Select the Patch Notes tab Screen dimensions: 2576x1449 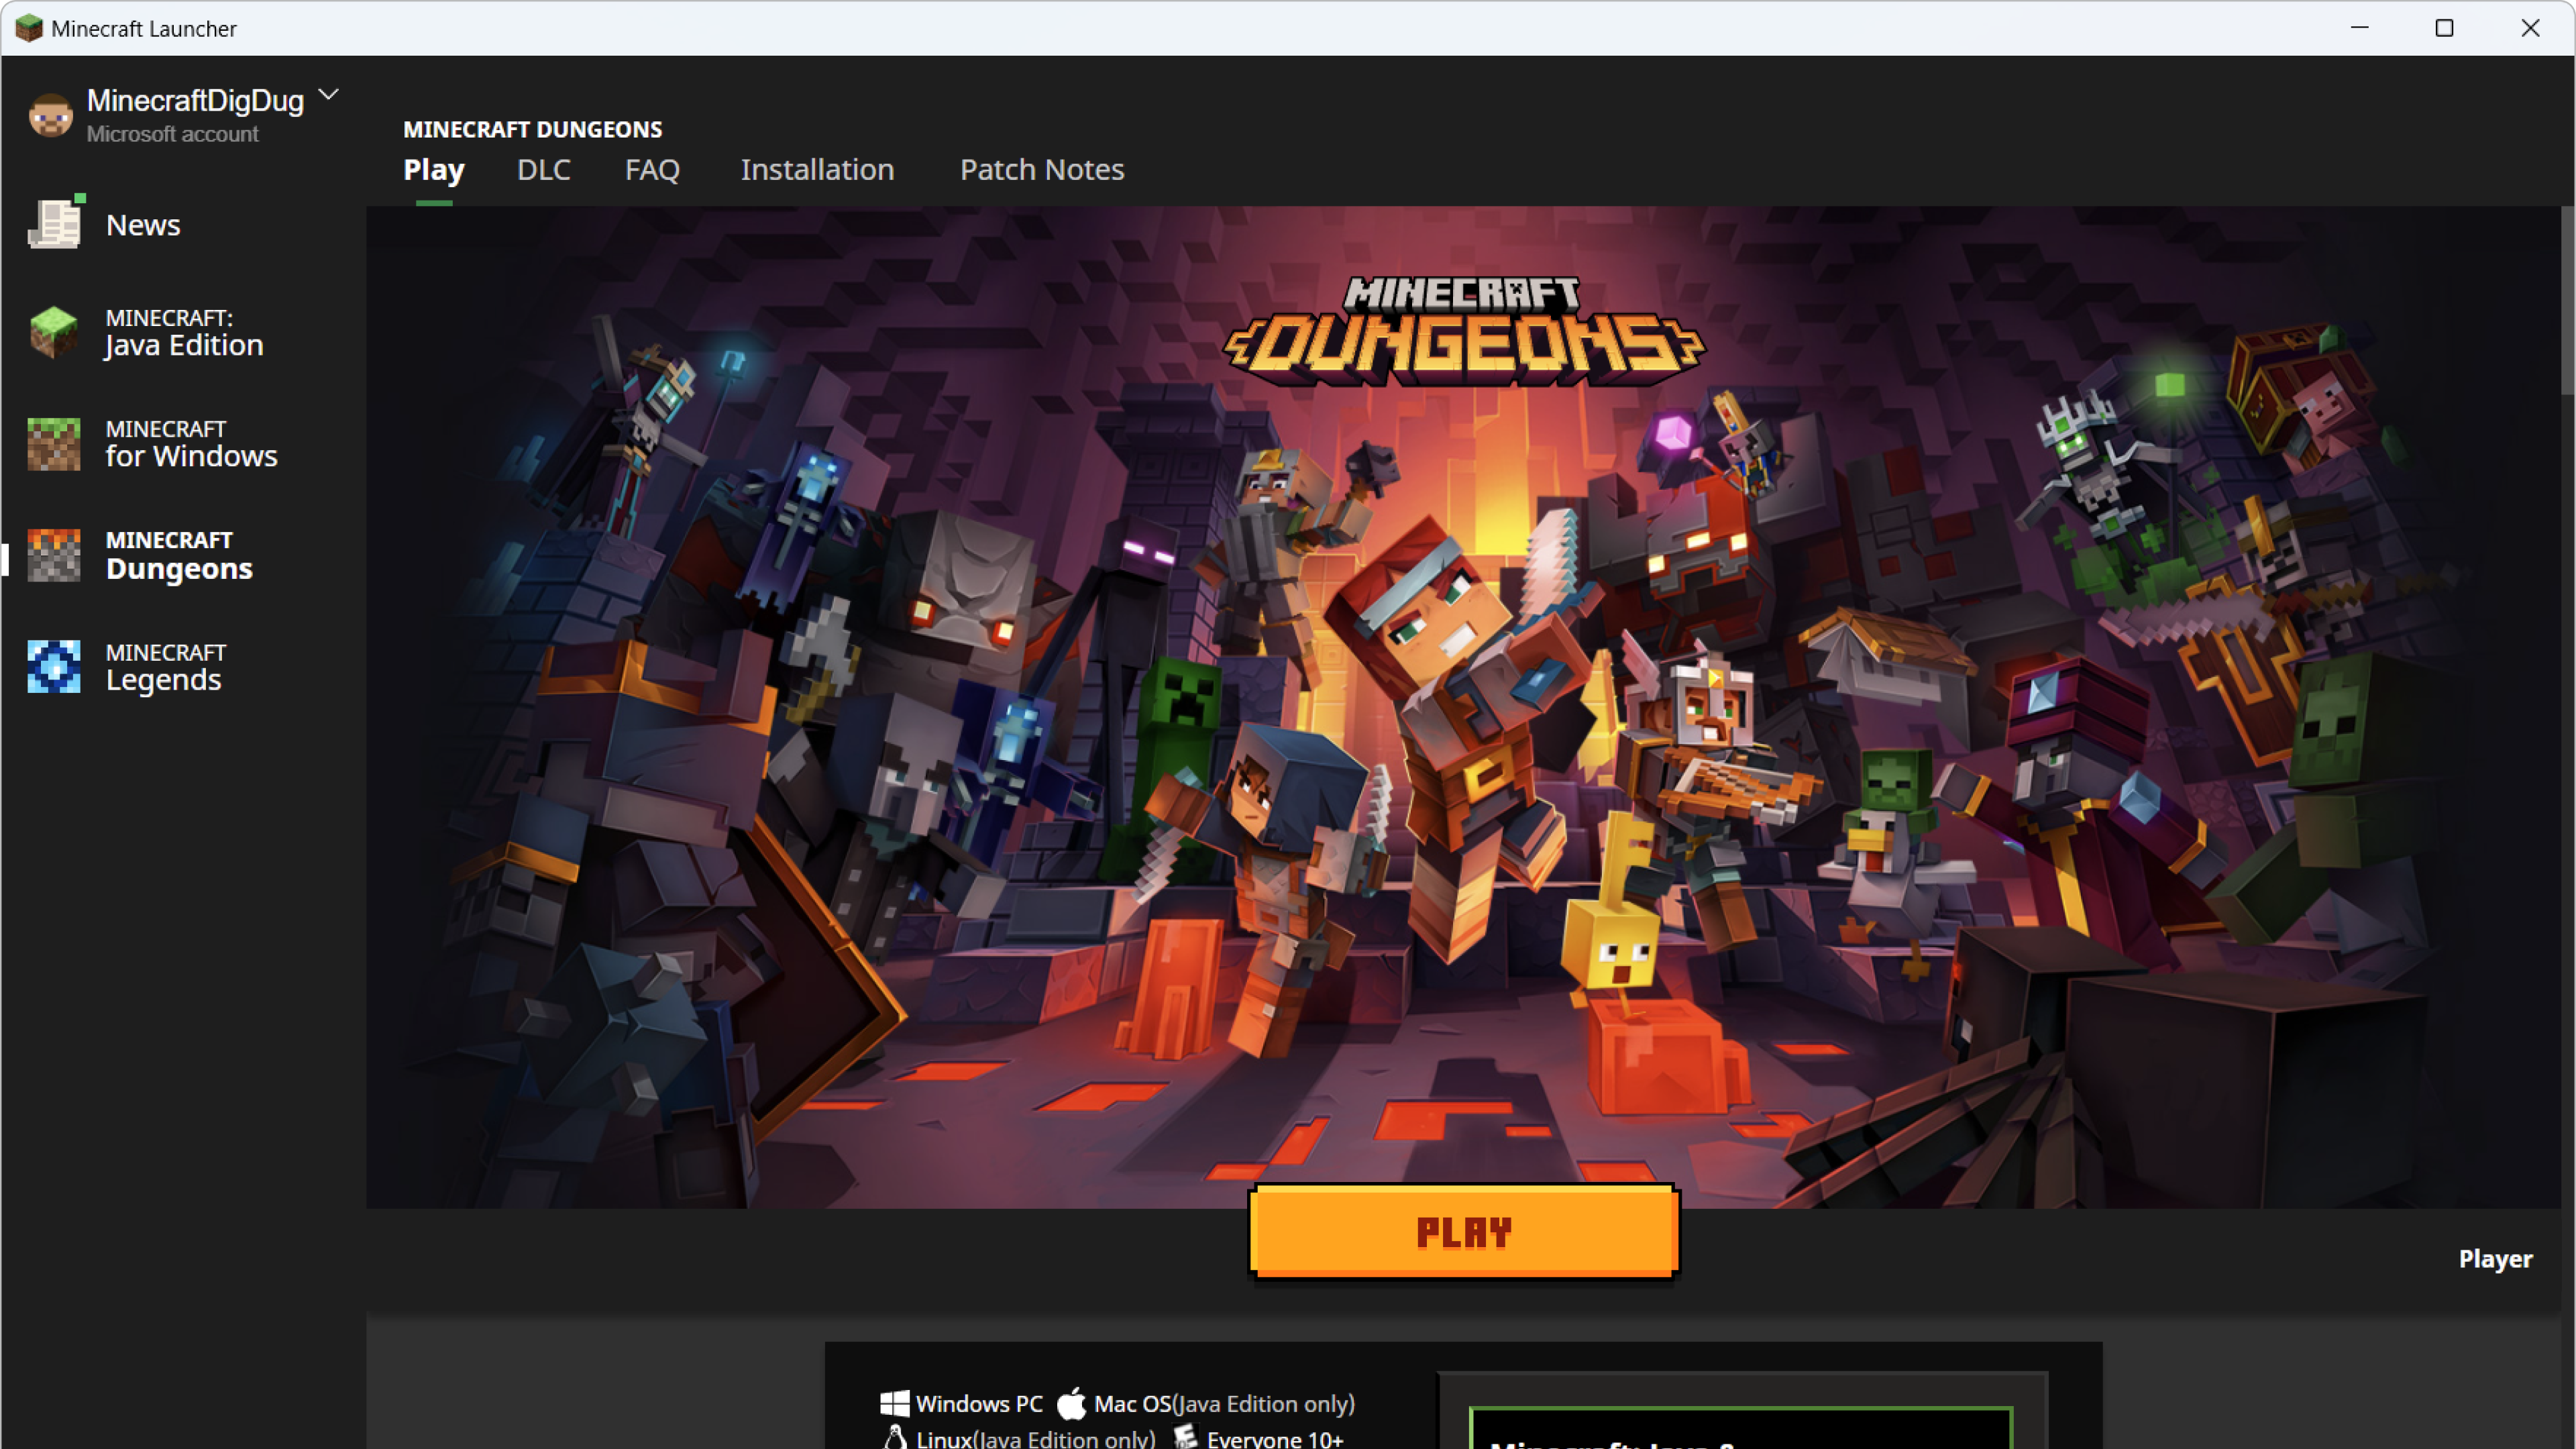(1042, 168)
